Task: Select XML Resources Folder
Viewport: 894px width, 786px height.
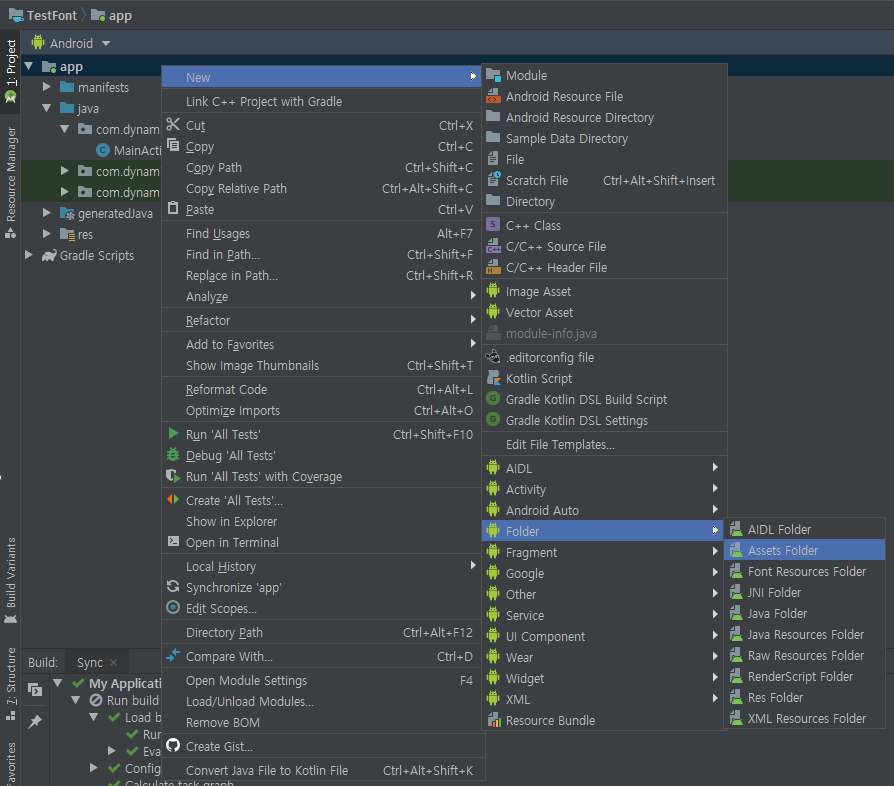Action: click(804, 718)
